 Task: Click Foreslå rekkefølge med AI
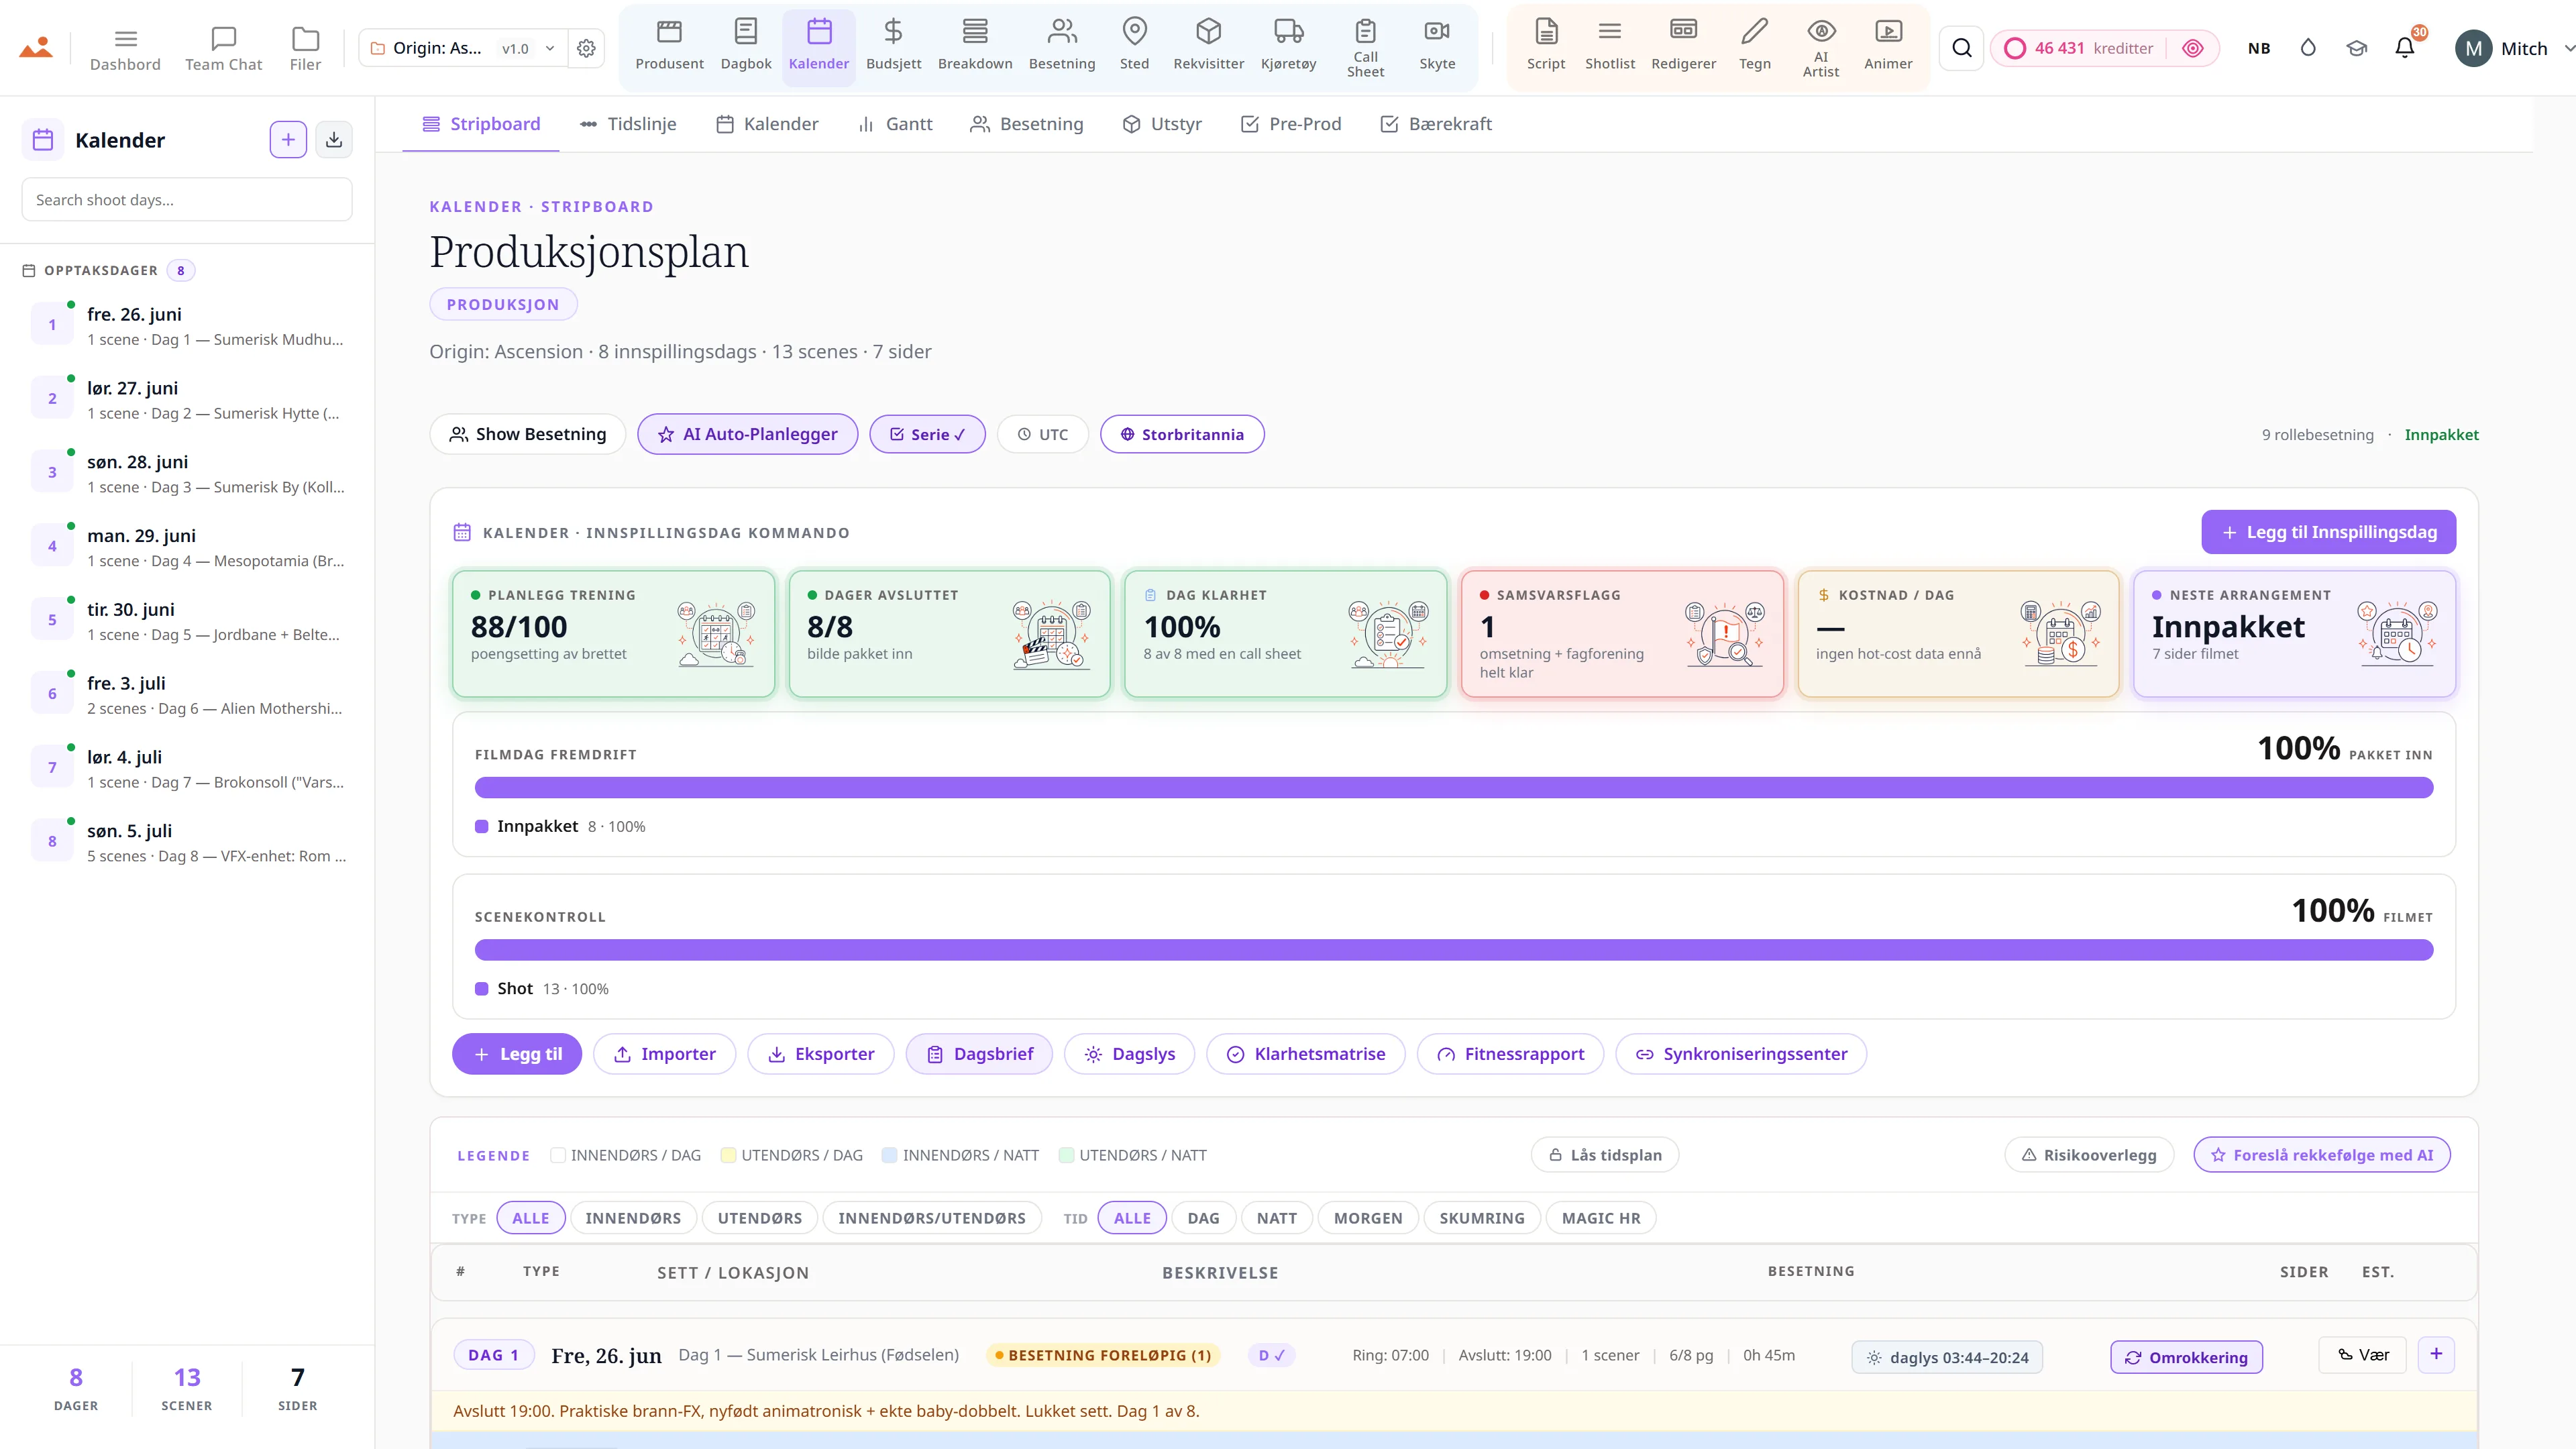(x=2322, y=1155)
